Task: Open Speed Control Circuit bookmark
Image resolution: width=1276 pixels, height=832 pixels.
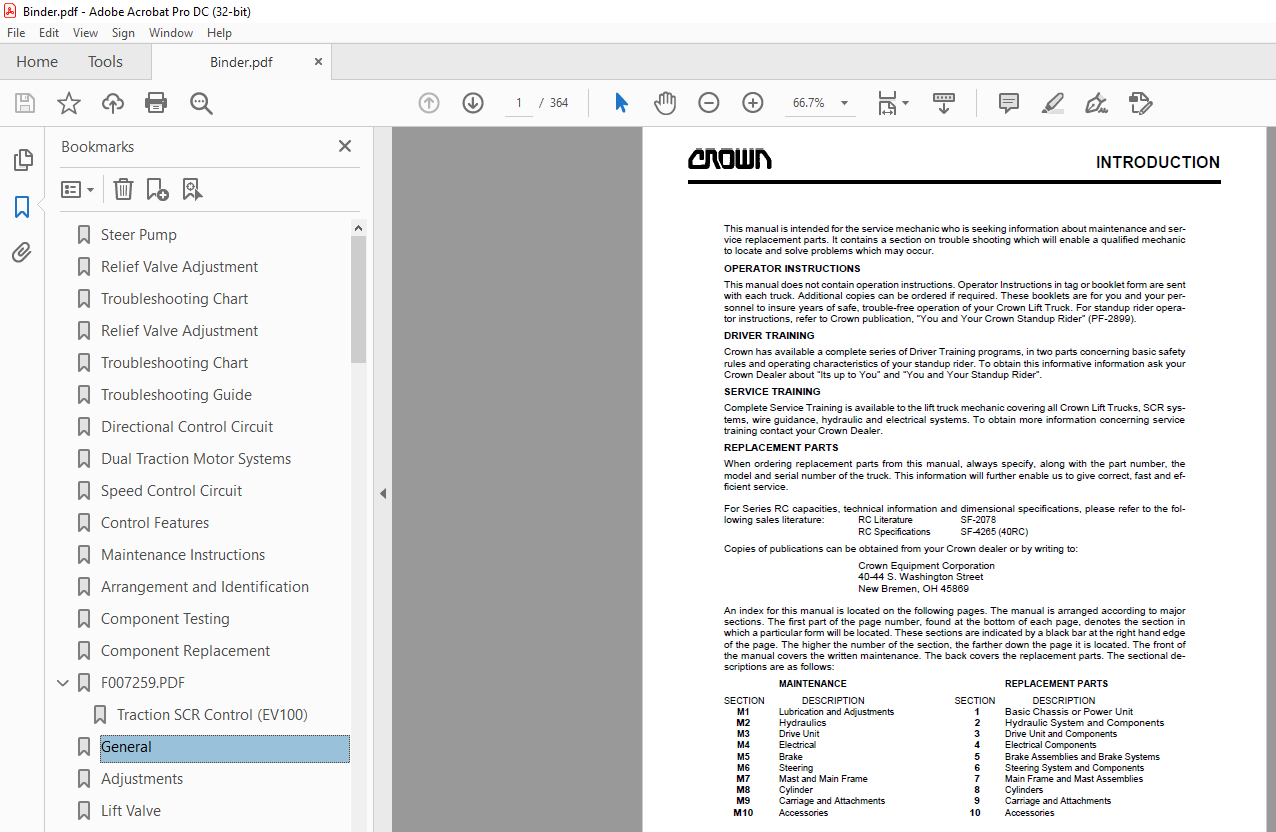Action: coord(172,491)
